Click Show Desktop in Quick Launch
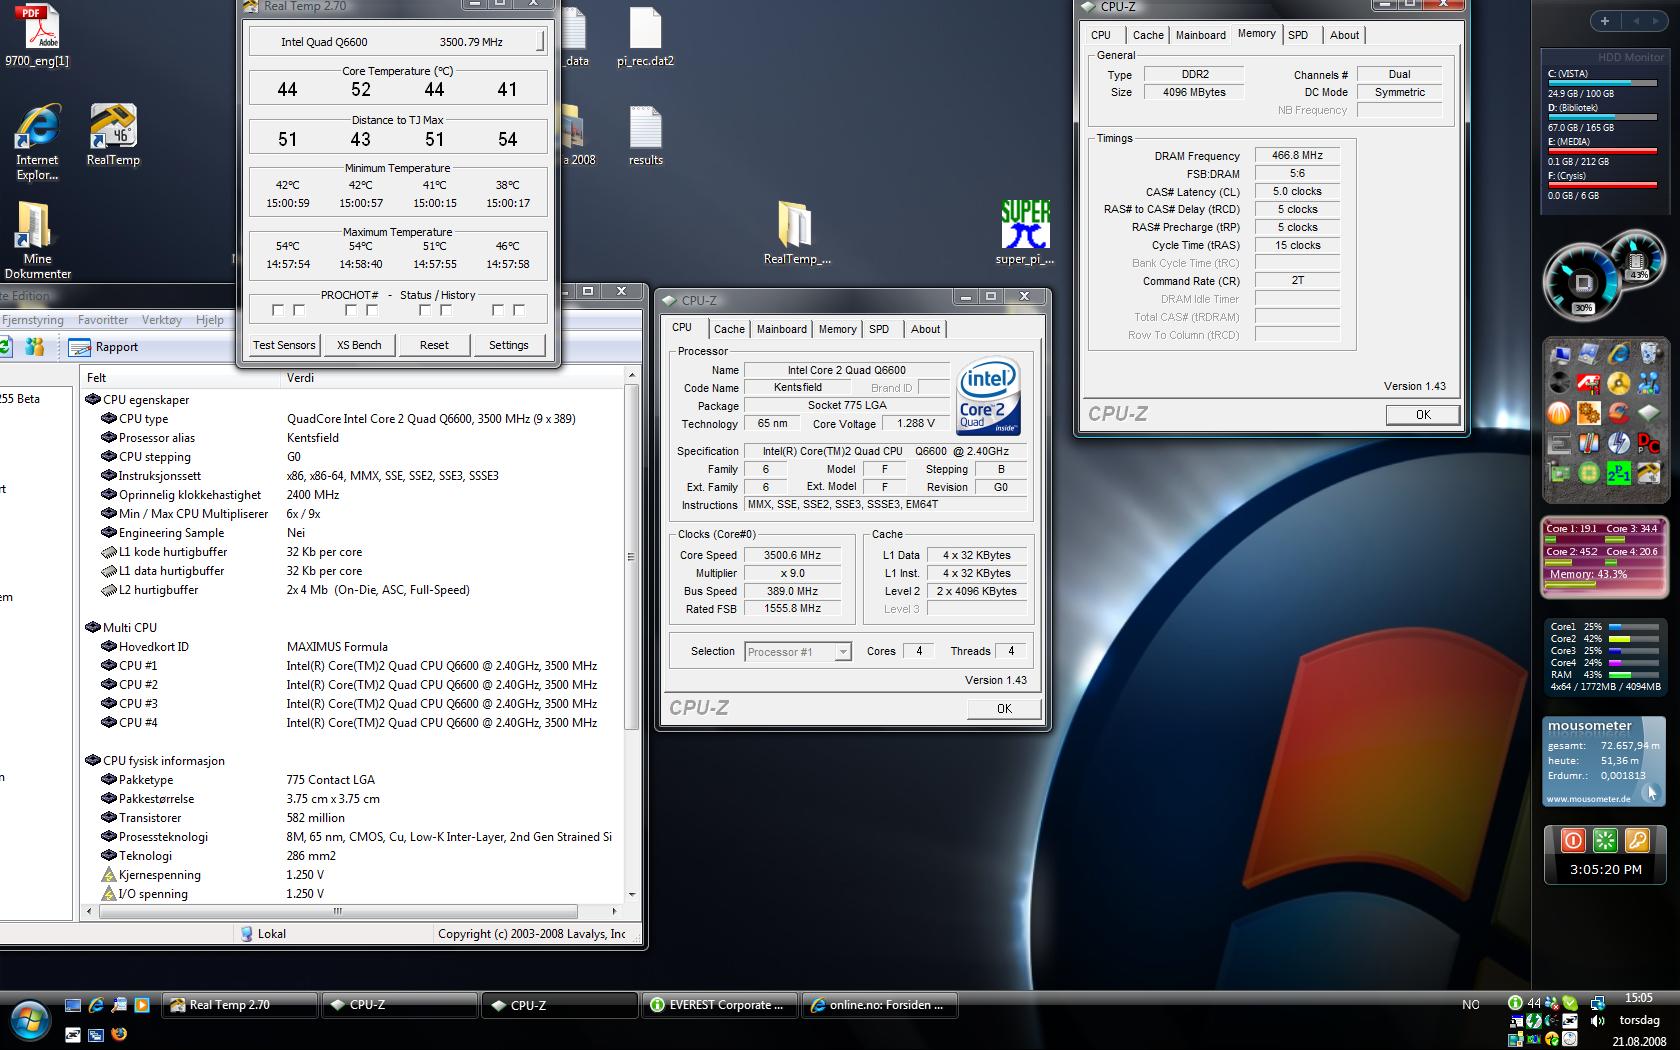Viewport: 1680px width, 1050px height. point(73,1005)
